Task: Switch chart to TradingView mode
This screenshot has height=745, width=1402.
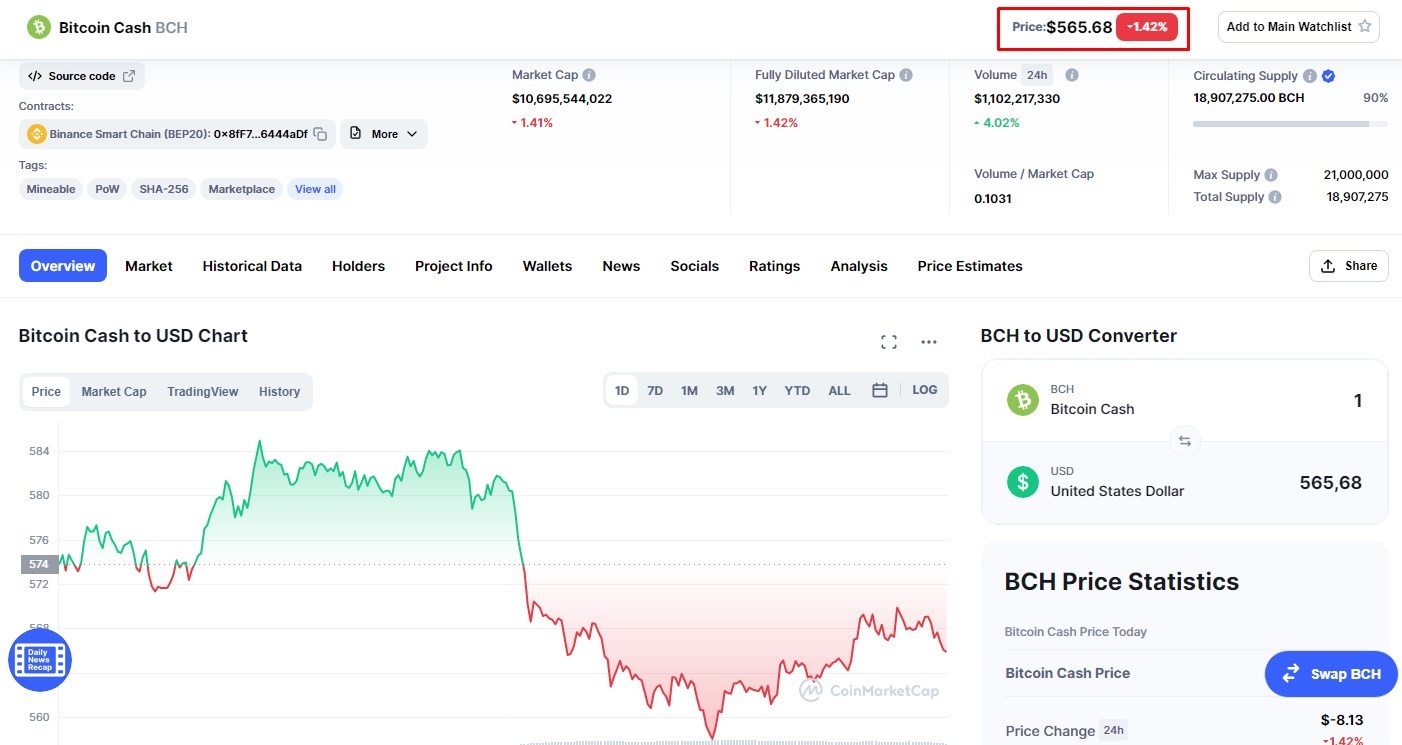Action: click(x=203, y=392)
